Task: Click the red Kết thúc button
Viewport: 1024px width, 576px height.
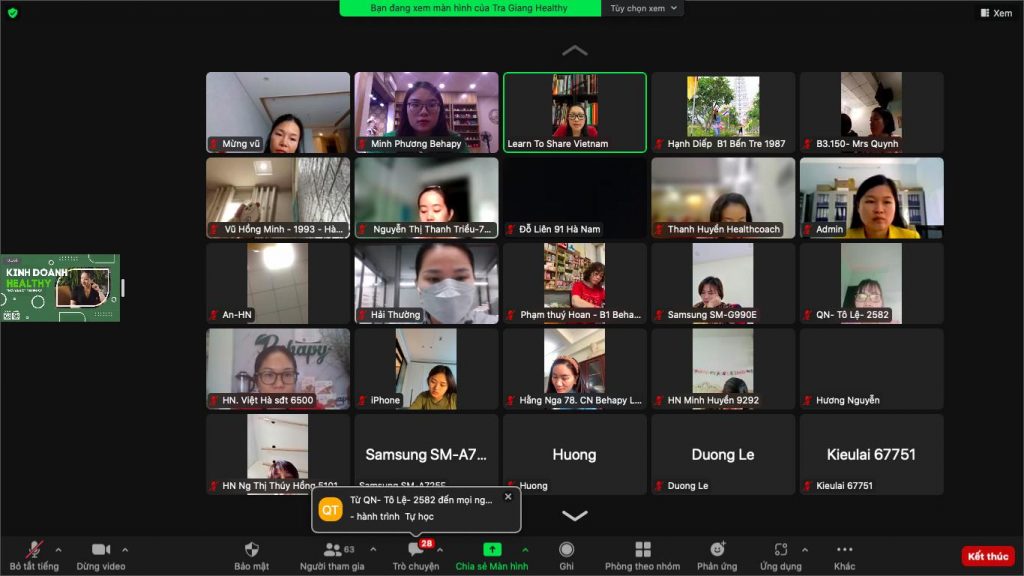Action: (x=987, y=556)
